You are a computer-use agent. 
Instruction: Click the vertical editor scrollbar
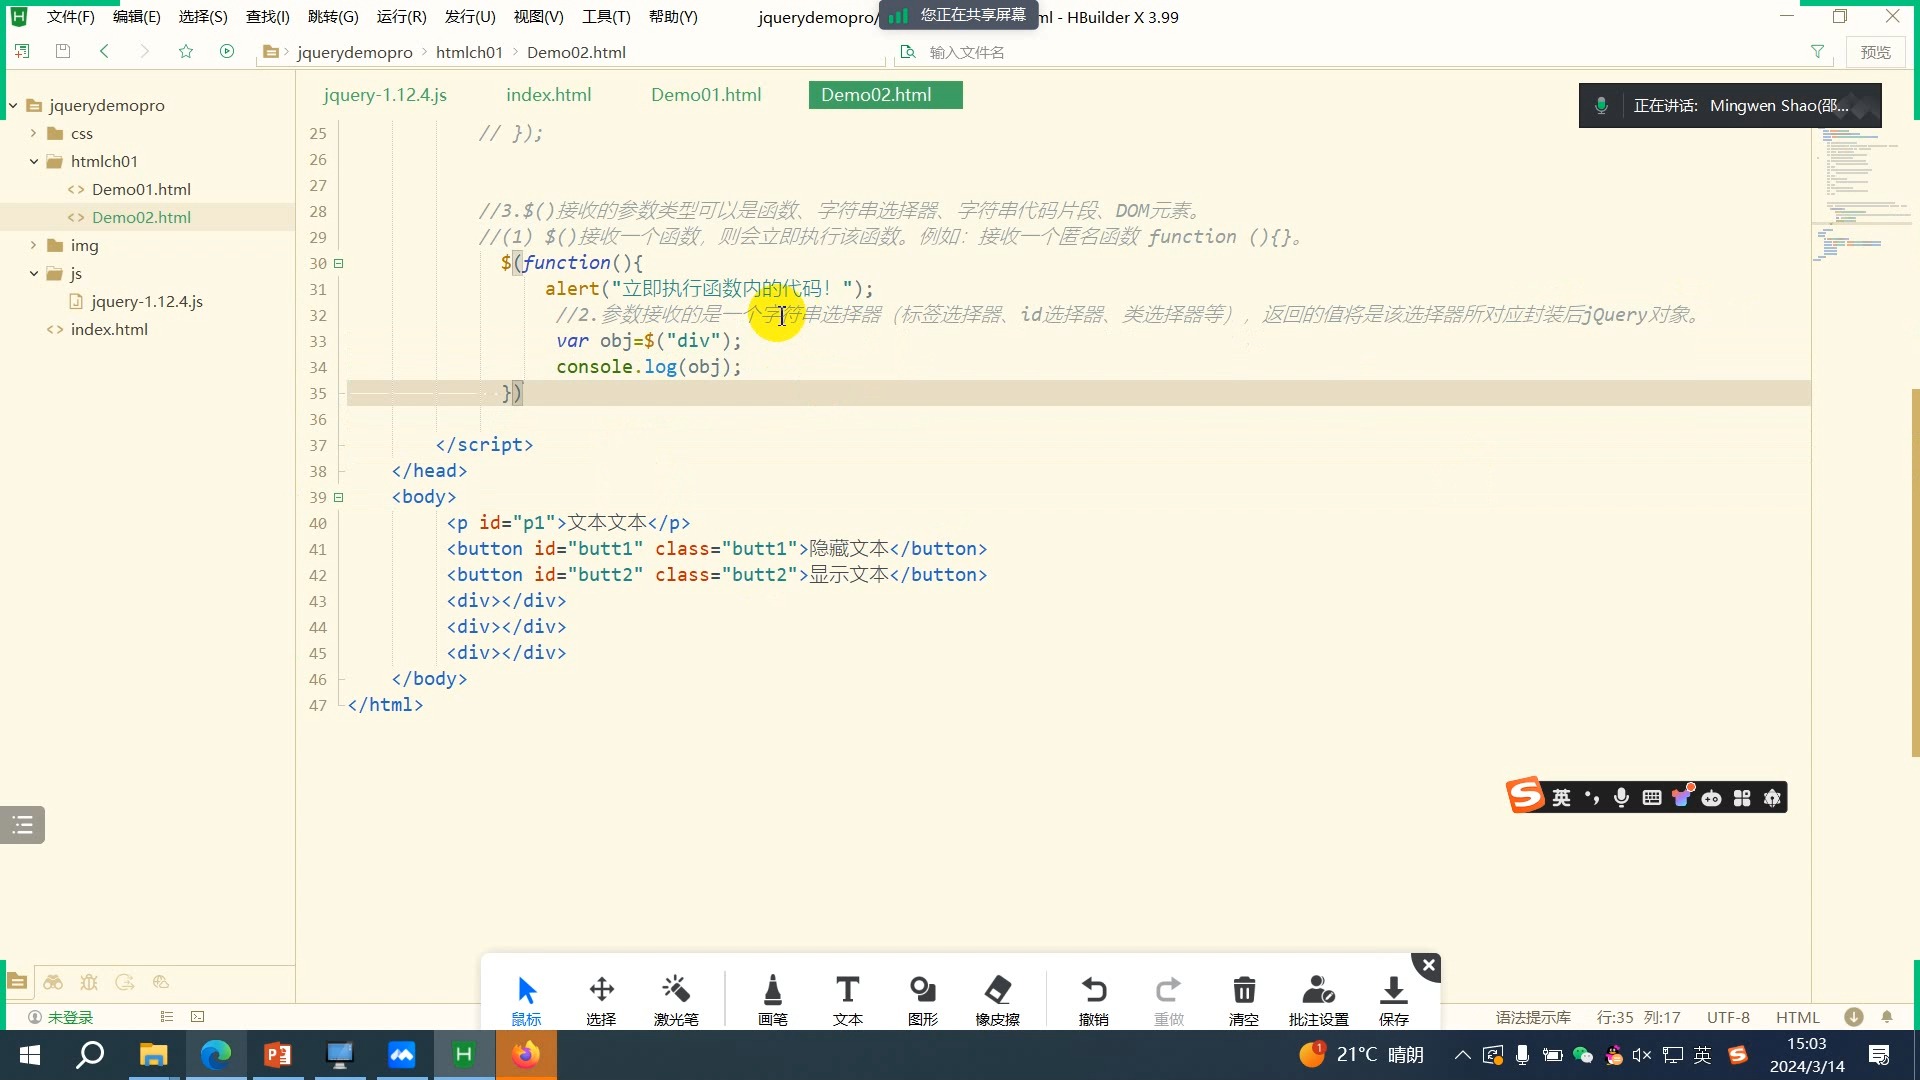pyautogui.click(x=1915, y=572)
